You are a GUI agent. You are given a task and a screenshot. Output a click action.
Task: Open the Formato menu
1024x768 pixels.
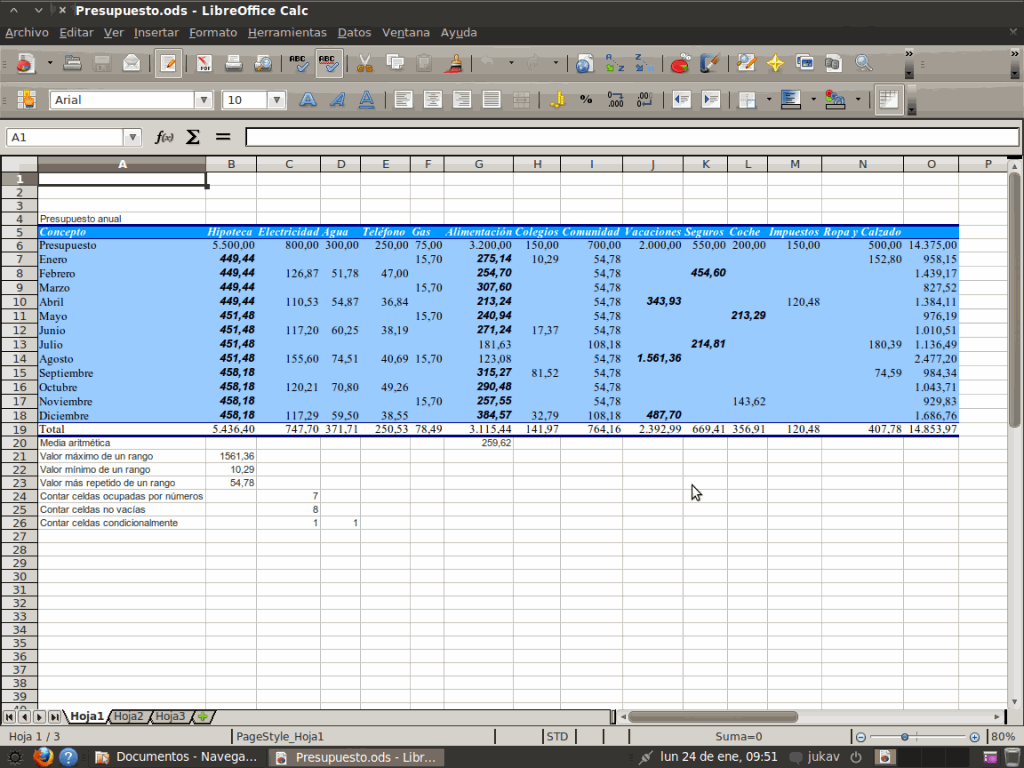pyautogui.click(x=213, y=32)
